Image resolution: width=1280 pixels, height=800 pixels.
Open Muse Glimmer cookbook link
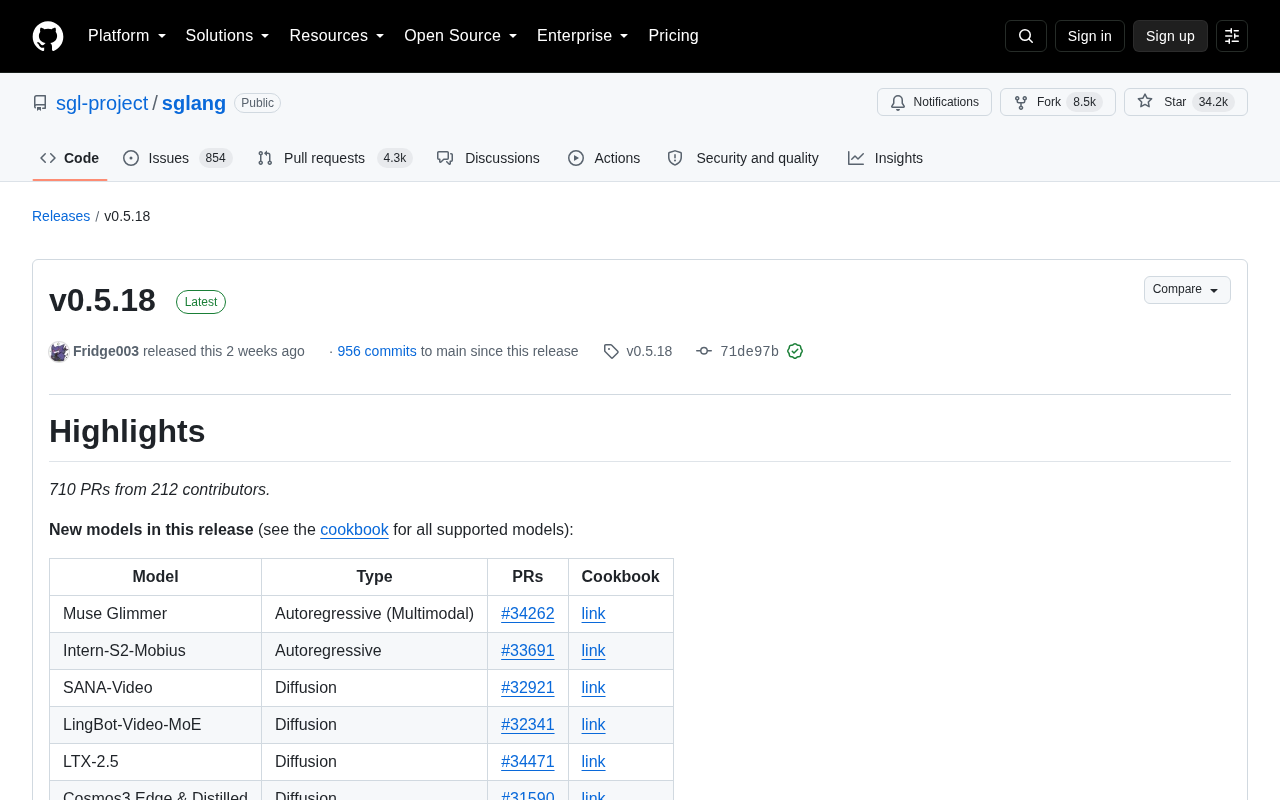[x=594, y=614]
